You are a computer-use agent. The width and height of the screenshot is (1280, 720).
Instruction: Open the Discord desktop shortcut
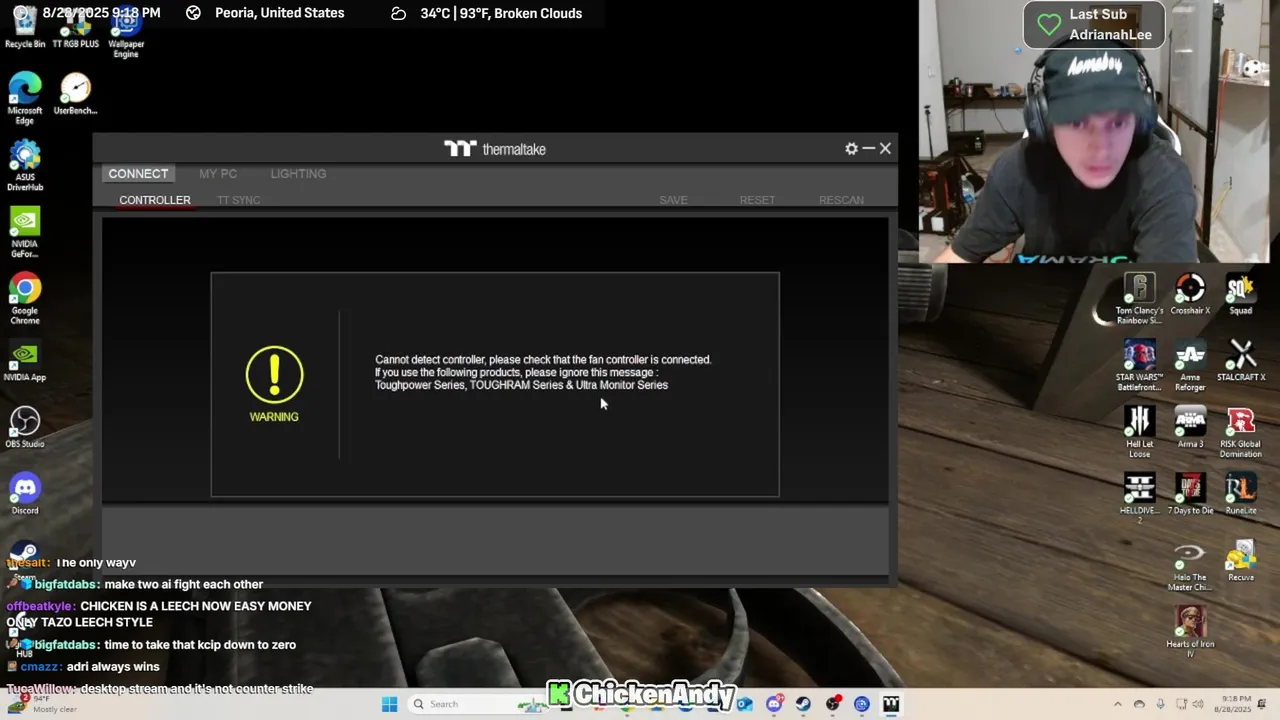25,495
